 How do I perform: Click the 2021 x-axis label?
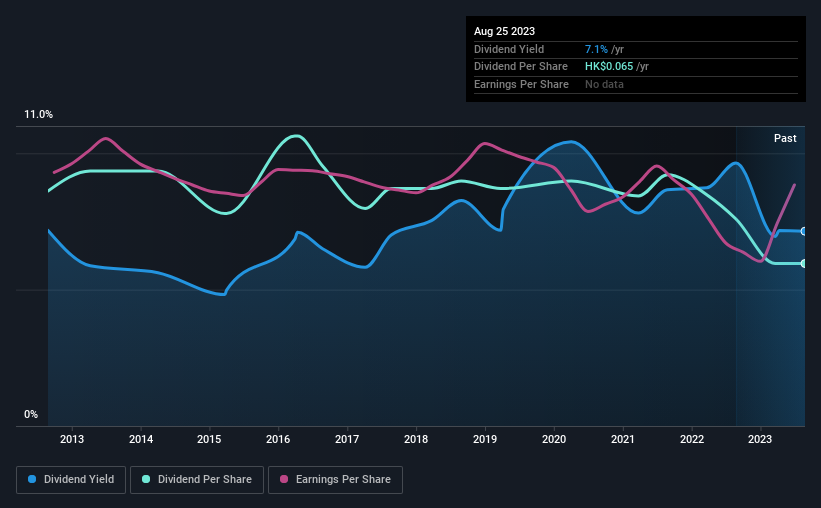tap(623, 439)
